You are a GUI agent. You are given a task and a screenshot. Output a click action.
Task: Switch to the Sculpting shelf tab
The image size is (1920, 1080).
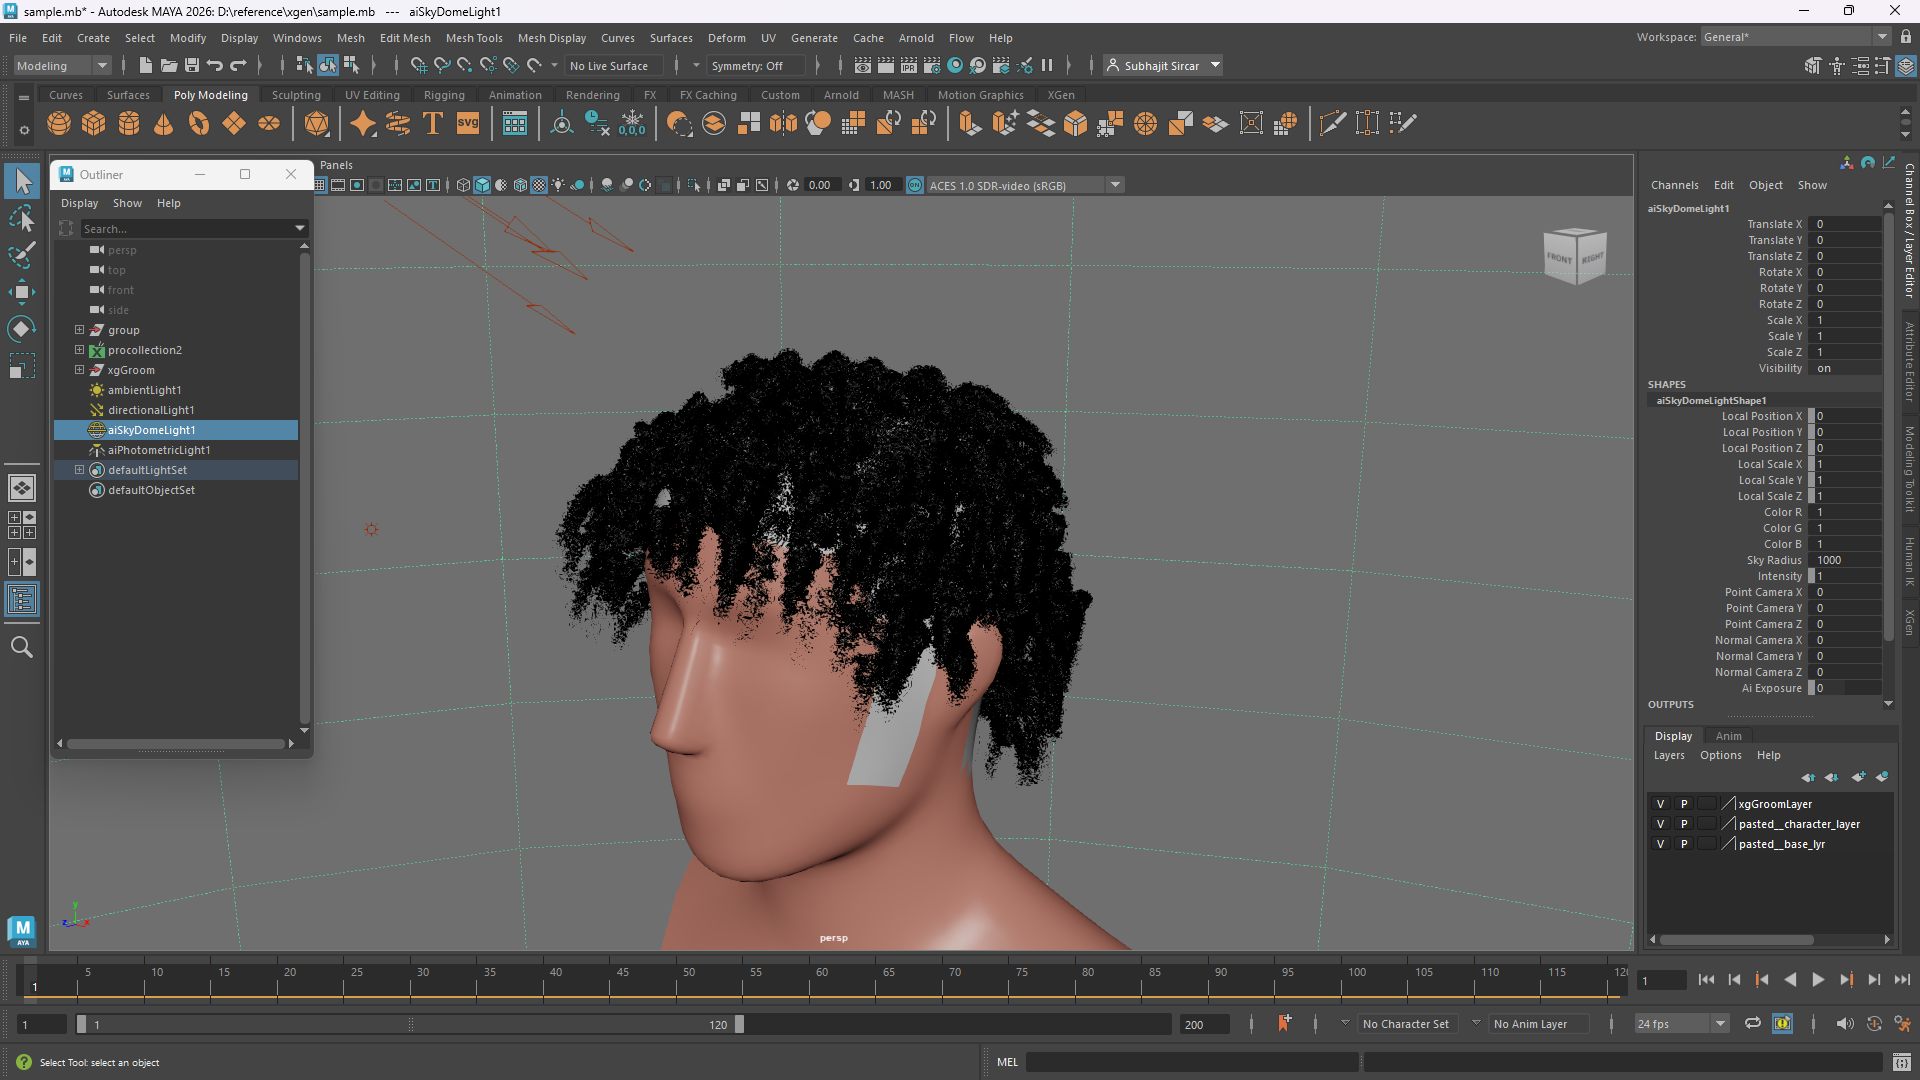coord(296,95)
